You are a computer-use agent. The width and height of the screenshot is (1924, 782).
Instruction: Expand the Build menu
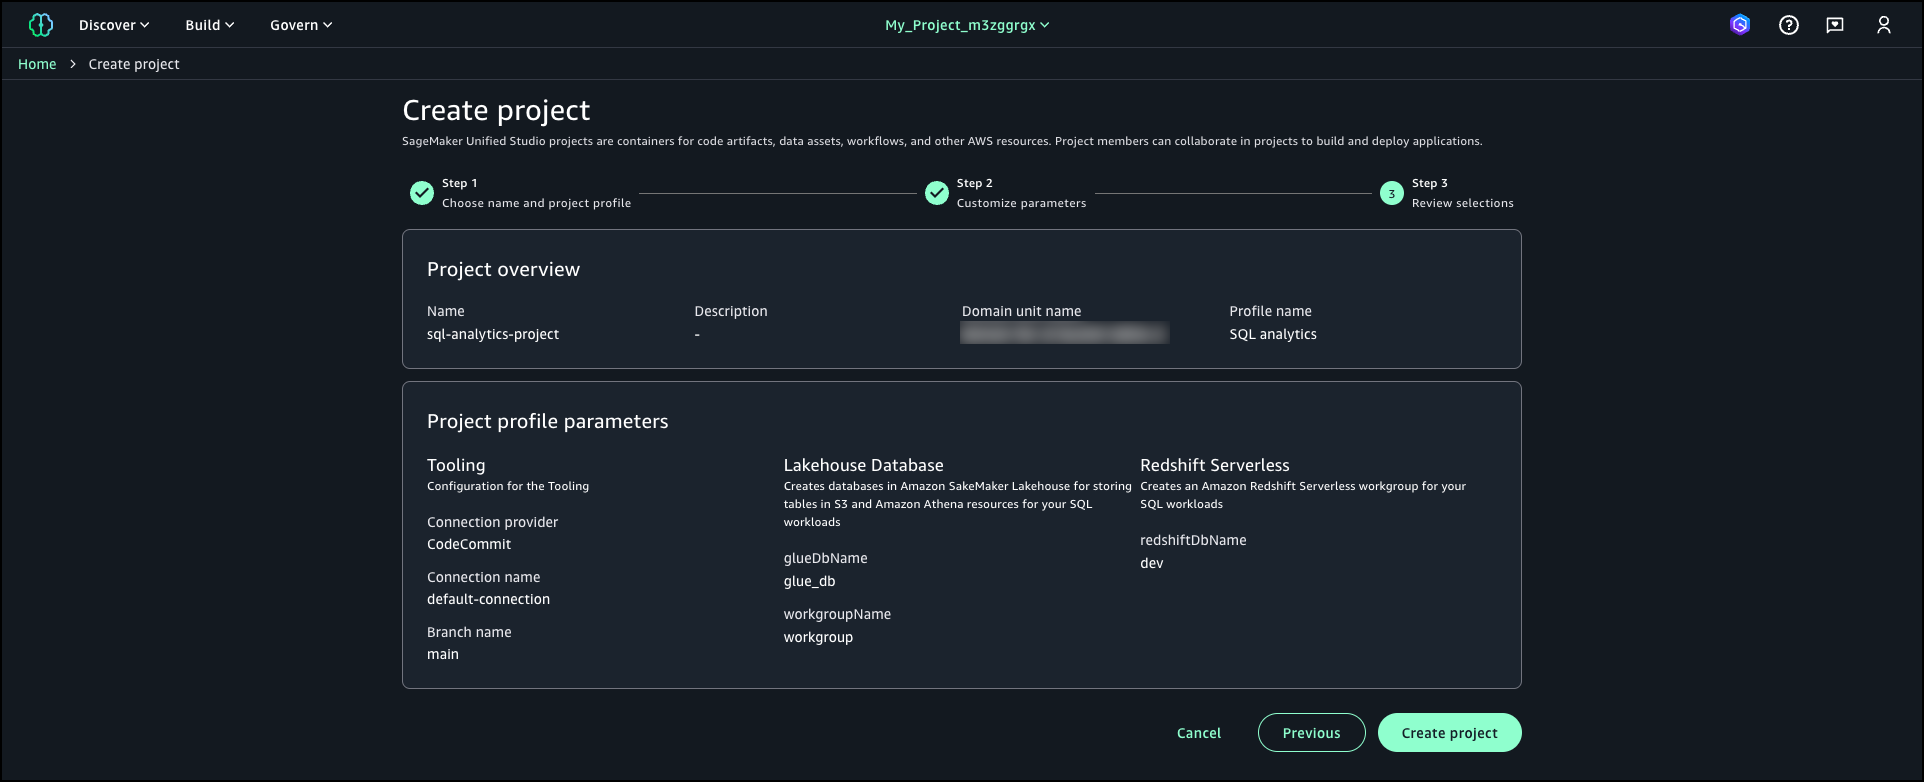[210, 25]
